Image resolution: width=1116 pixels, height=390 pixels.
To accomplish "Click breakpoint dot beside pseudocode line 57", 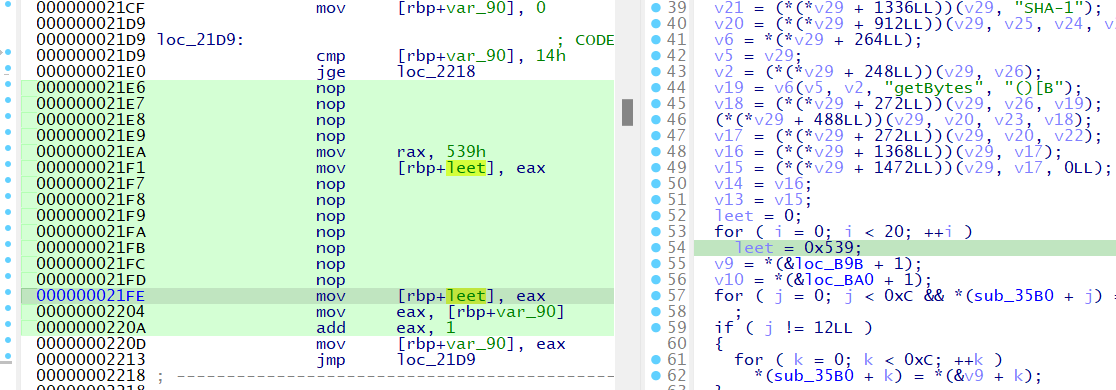I will [x=656, y=295].
